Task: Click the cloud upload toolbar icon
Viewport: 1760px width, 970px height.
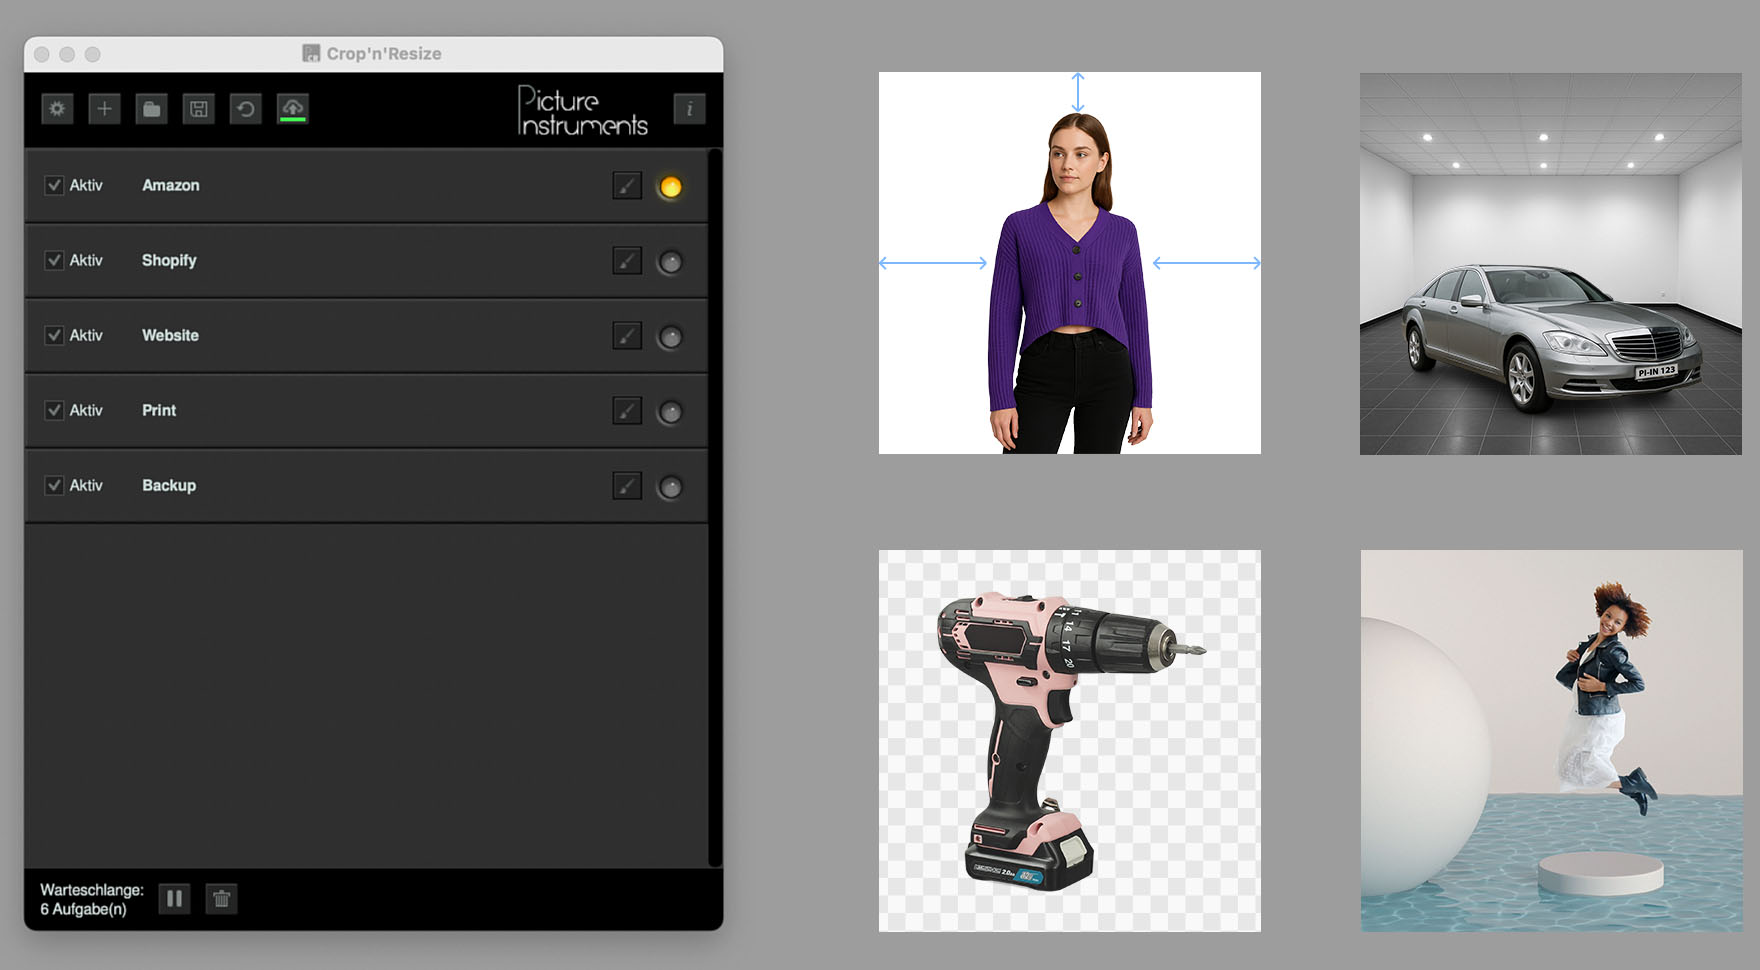Action: coord(292,109)
